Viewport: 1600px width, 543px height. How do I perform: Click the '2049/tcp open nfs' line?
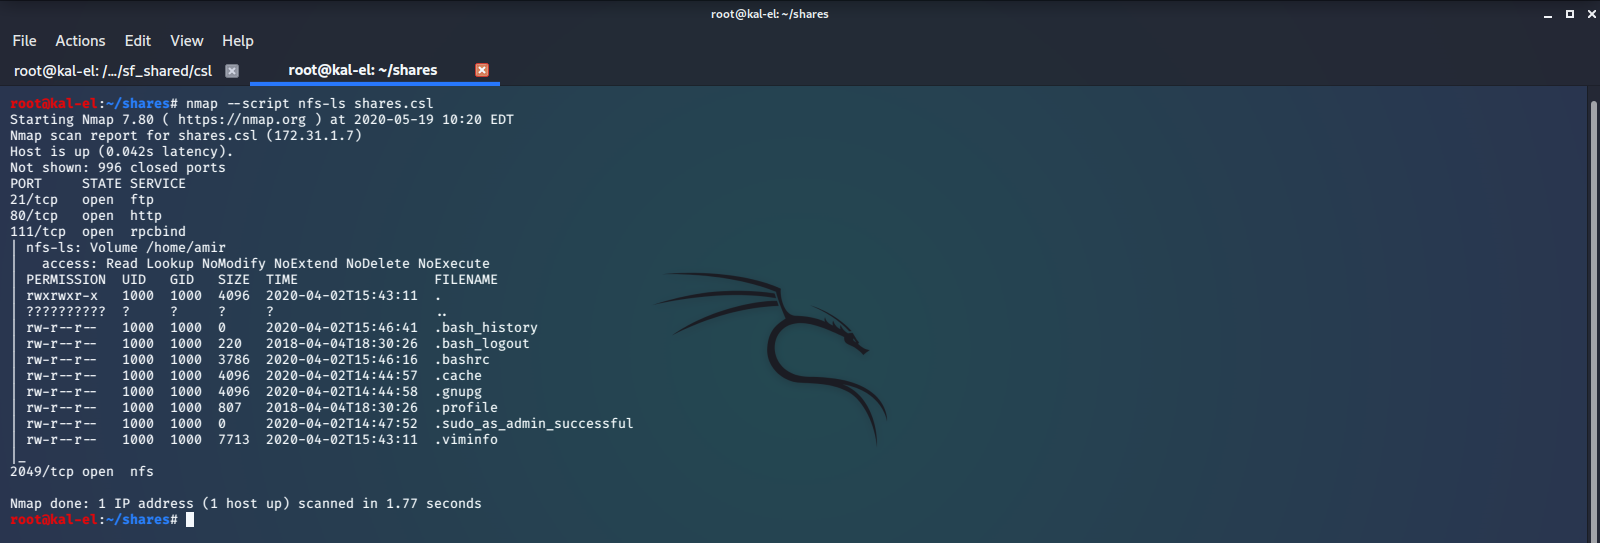click(x=82, y=472)
